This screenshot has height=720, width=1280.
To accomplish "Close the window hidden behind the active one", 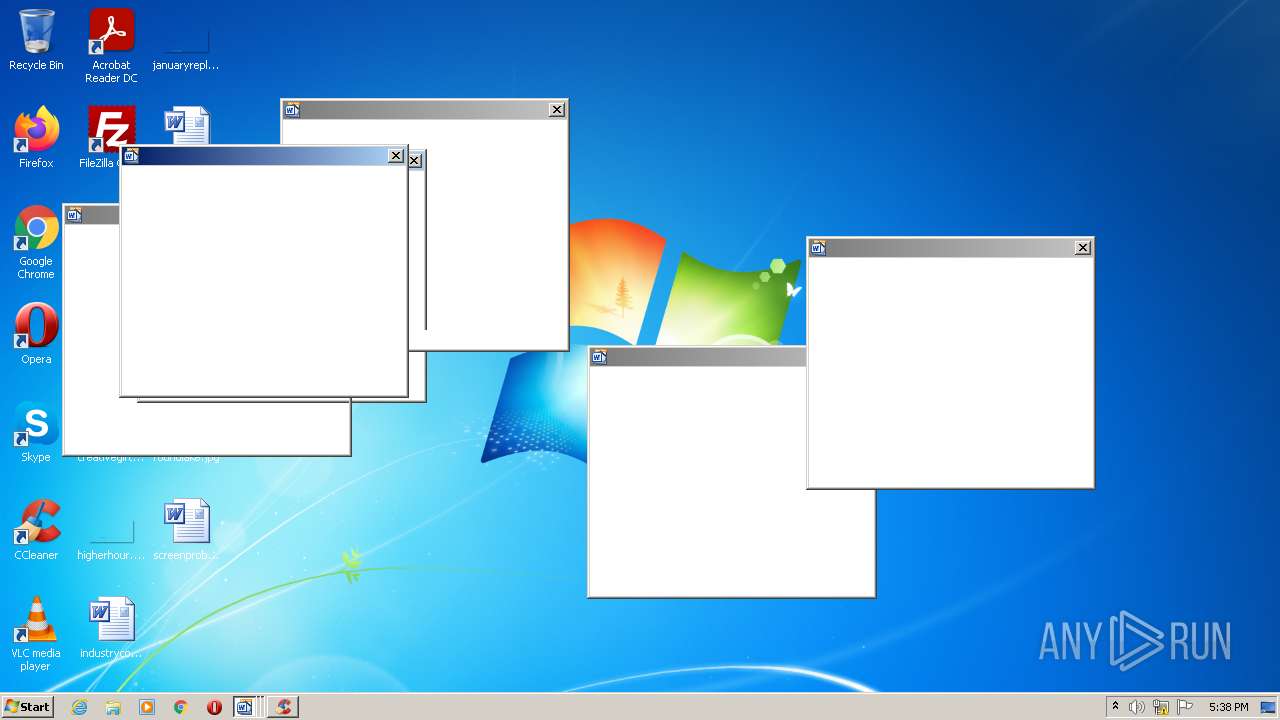I will (415, 161).
